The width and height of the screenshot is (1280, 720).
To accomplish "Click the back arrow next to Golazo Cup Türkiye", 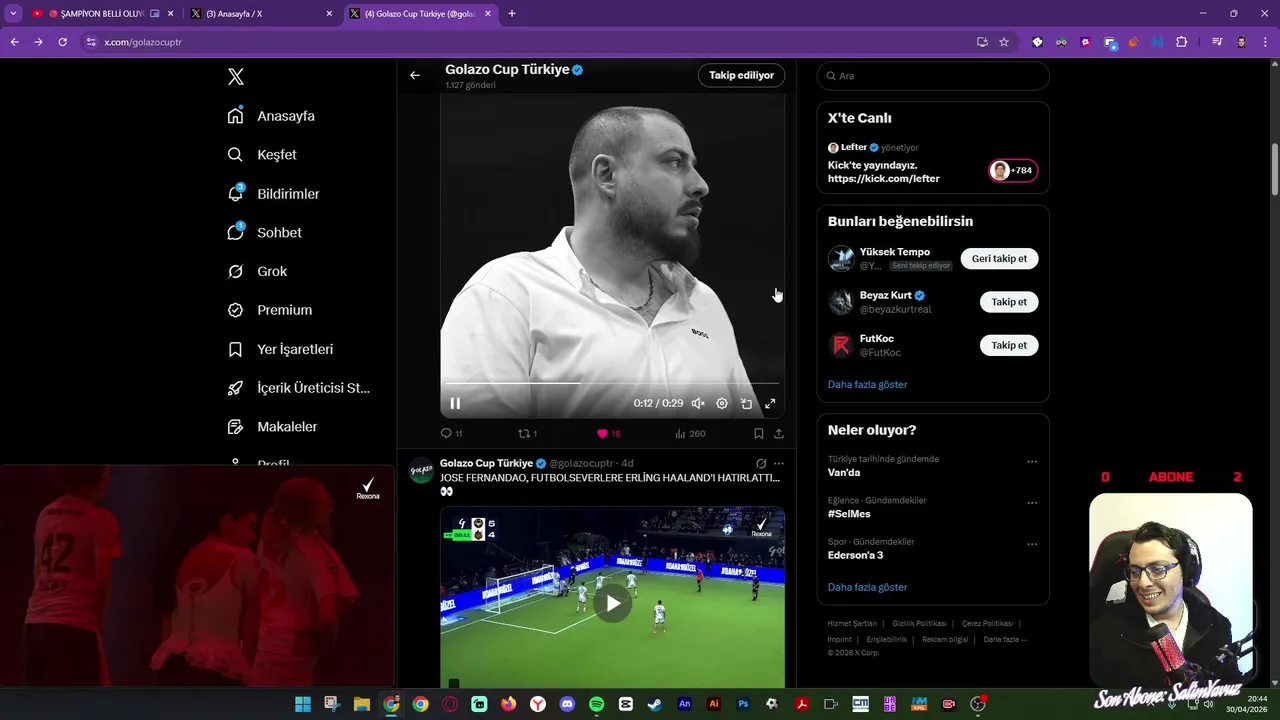I will click(415, 75).
